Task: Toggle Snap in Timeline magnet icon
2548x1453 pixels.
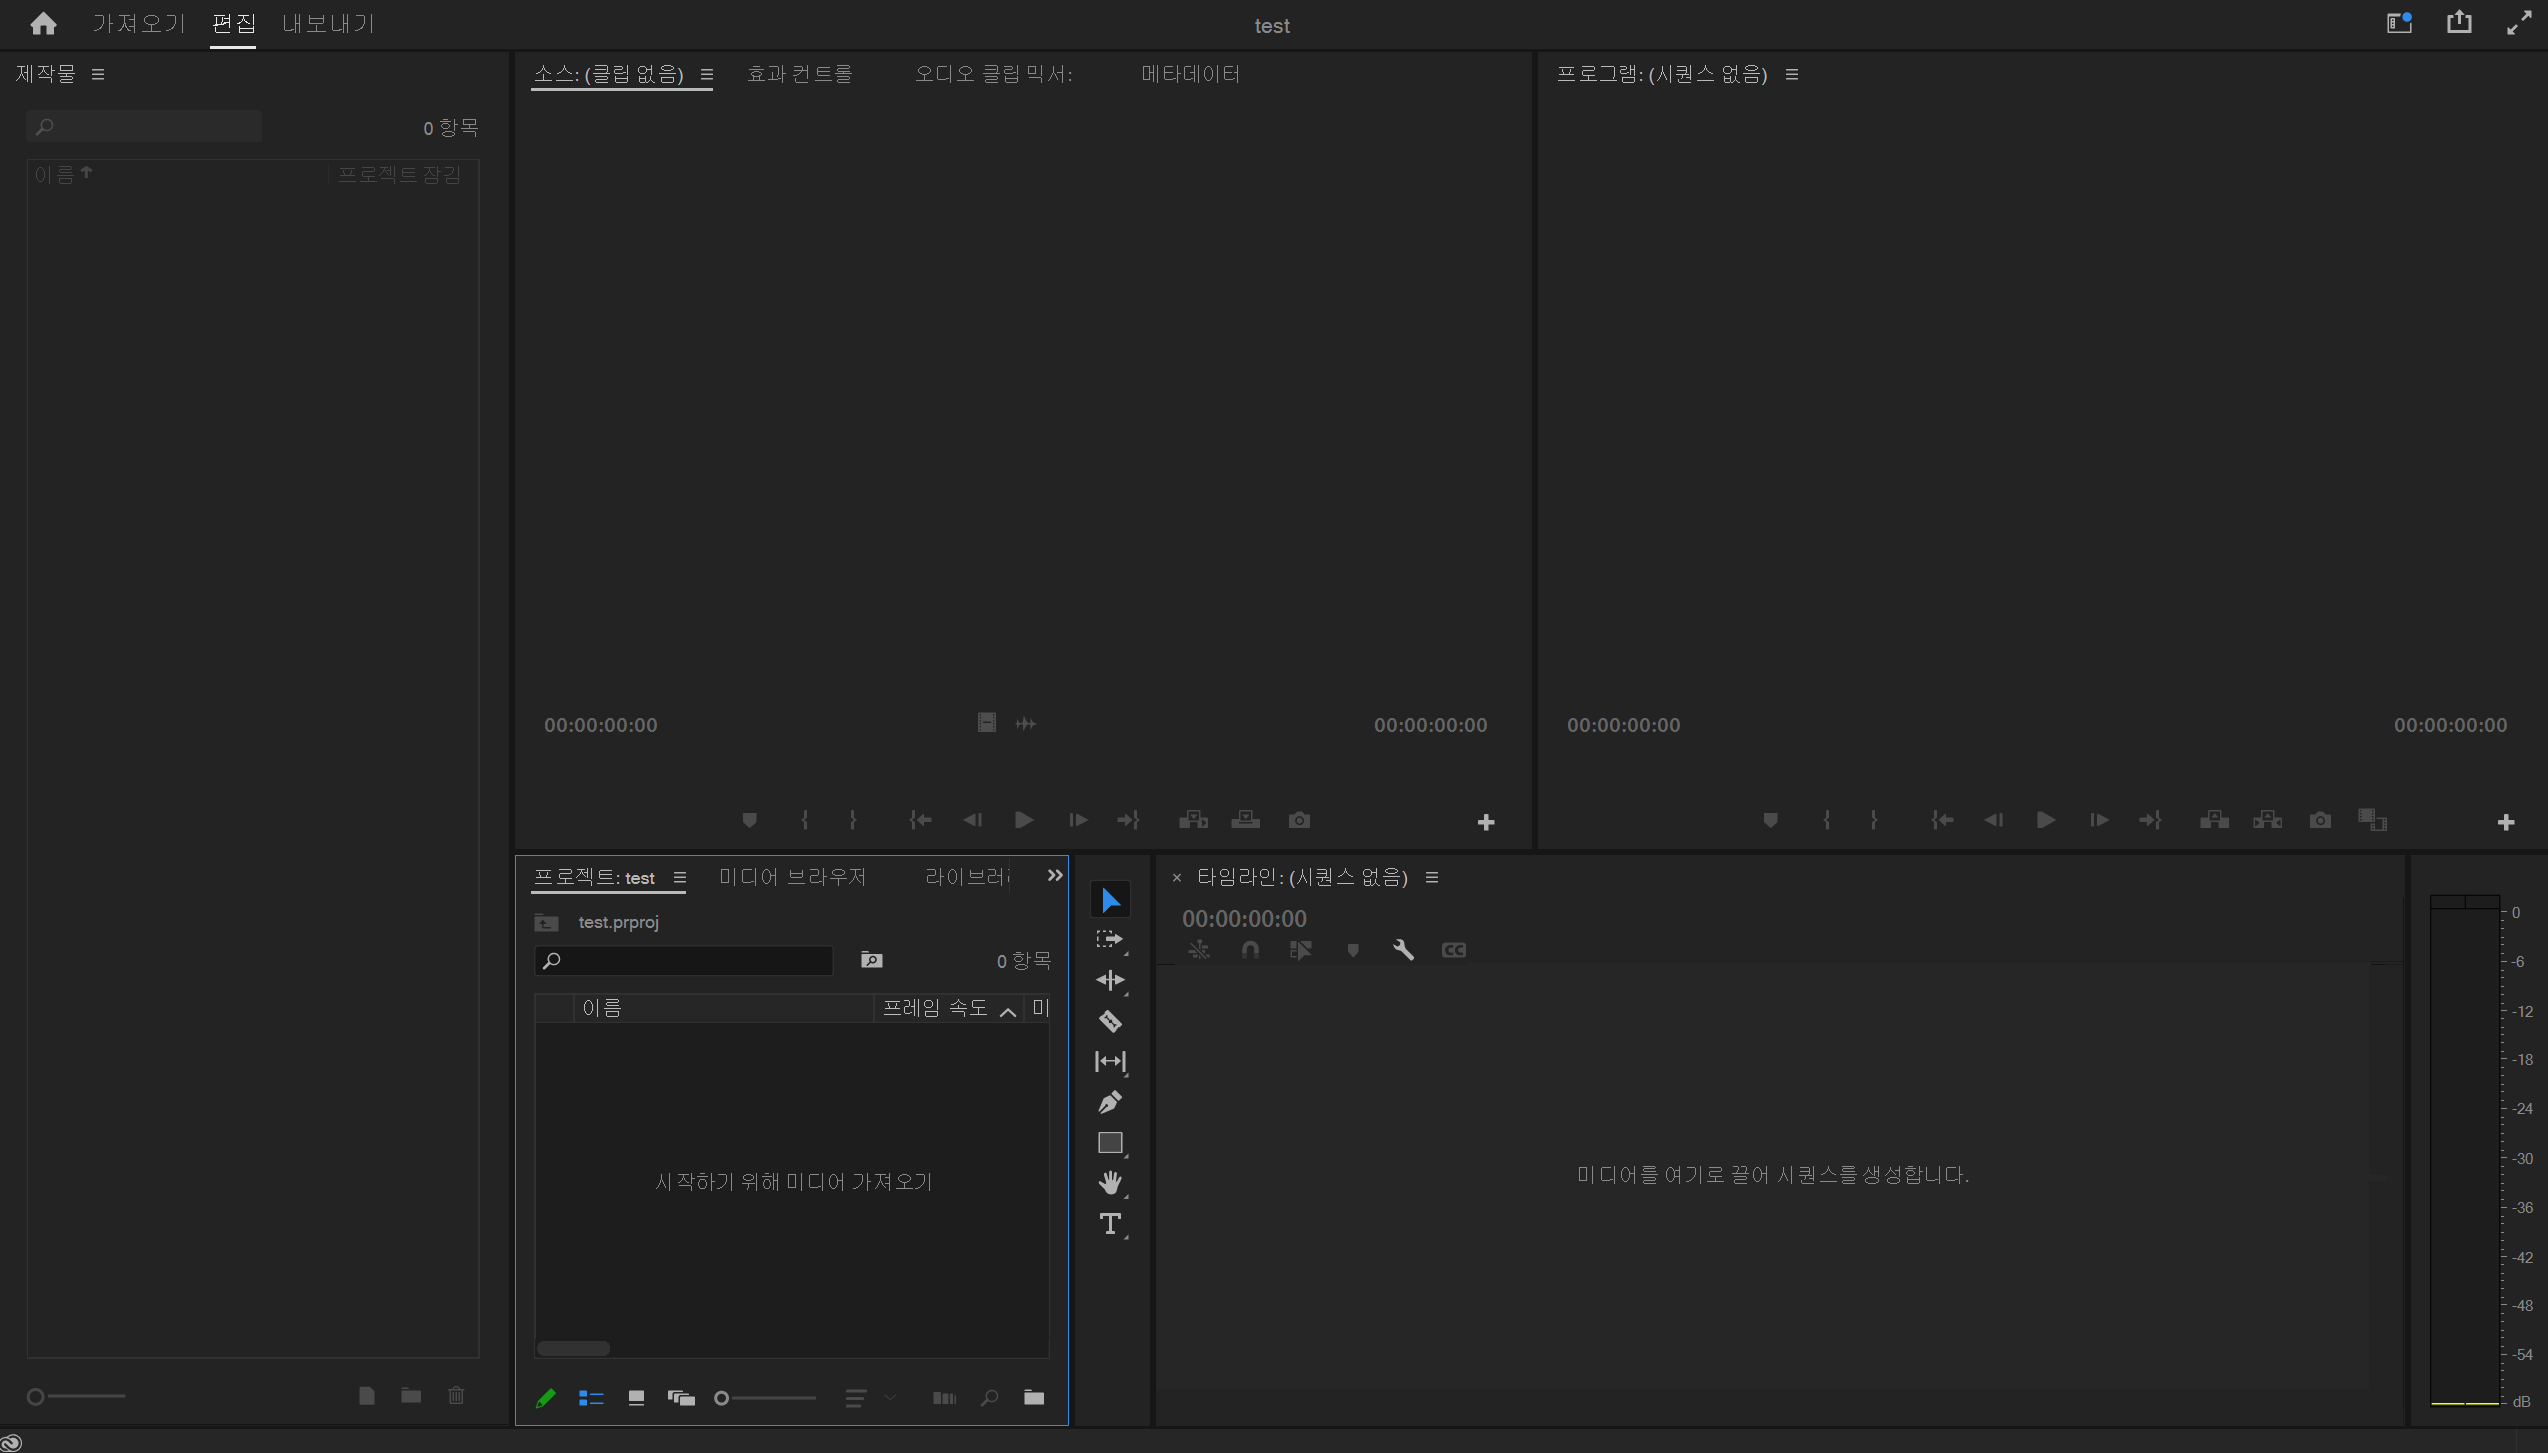Action: [x=1250, y=950]
